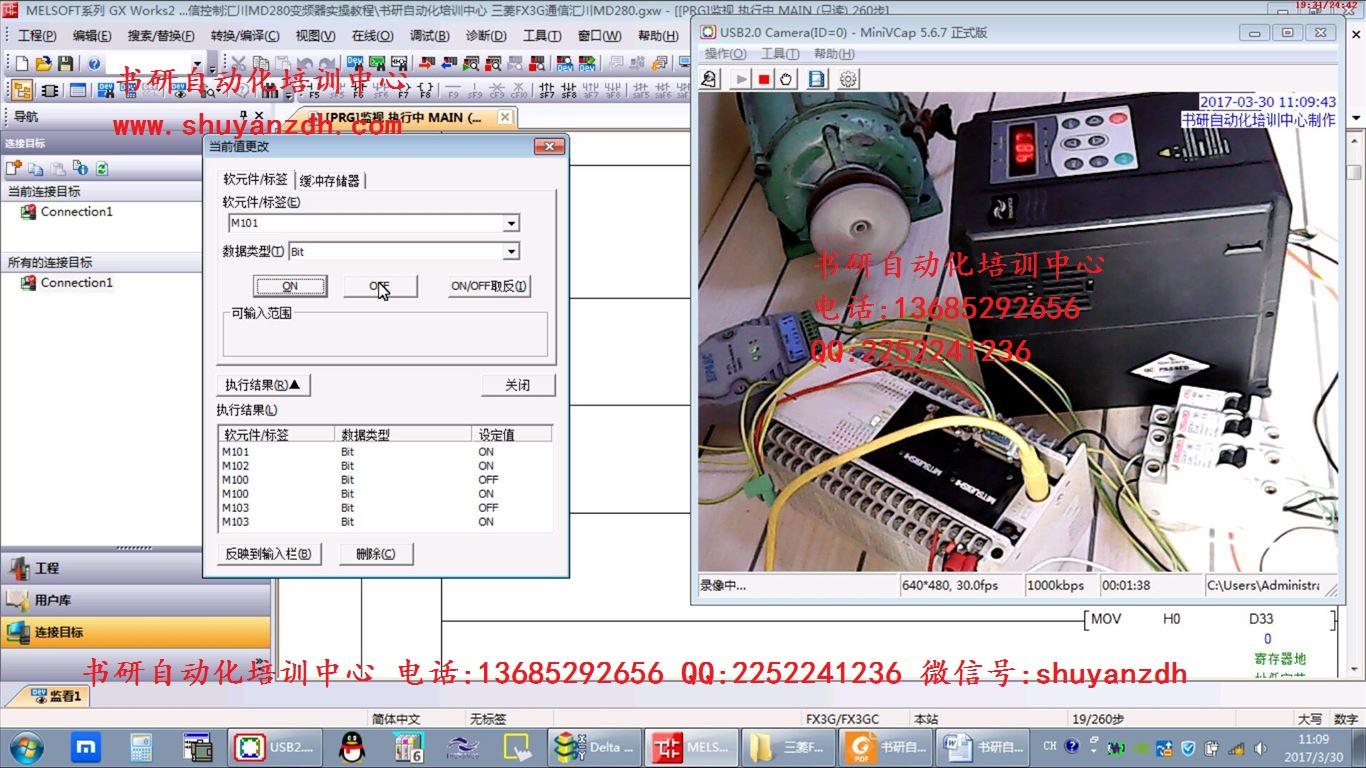Screen dimensions: 1366x768
Task: Click the Cut scissors toolbar icon
Action: pos(238,63)
